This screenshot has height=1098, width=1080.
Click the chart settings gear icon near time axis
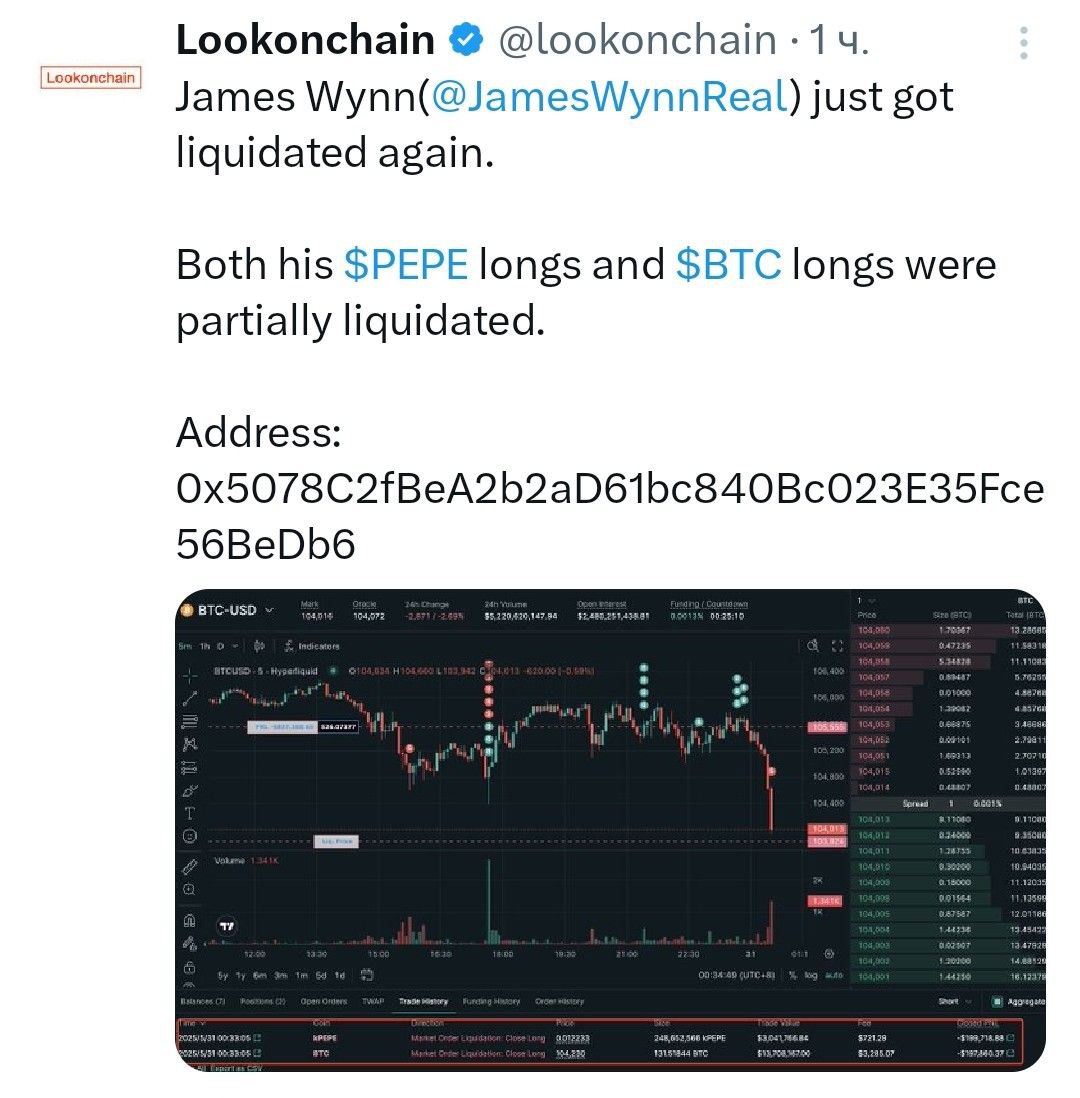[x=829, y=954]
